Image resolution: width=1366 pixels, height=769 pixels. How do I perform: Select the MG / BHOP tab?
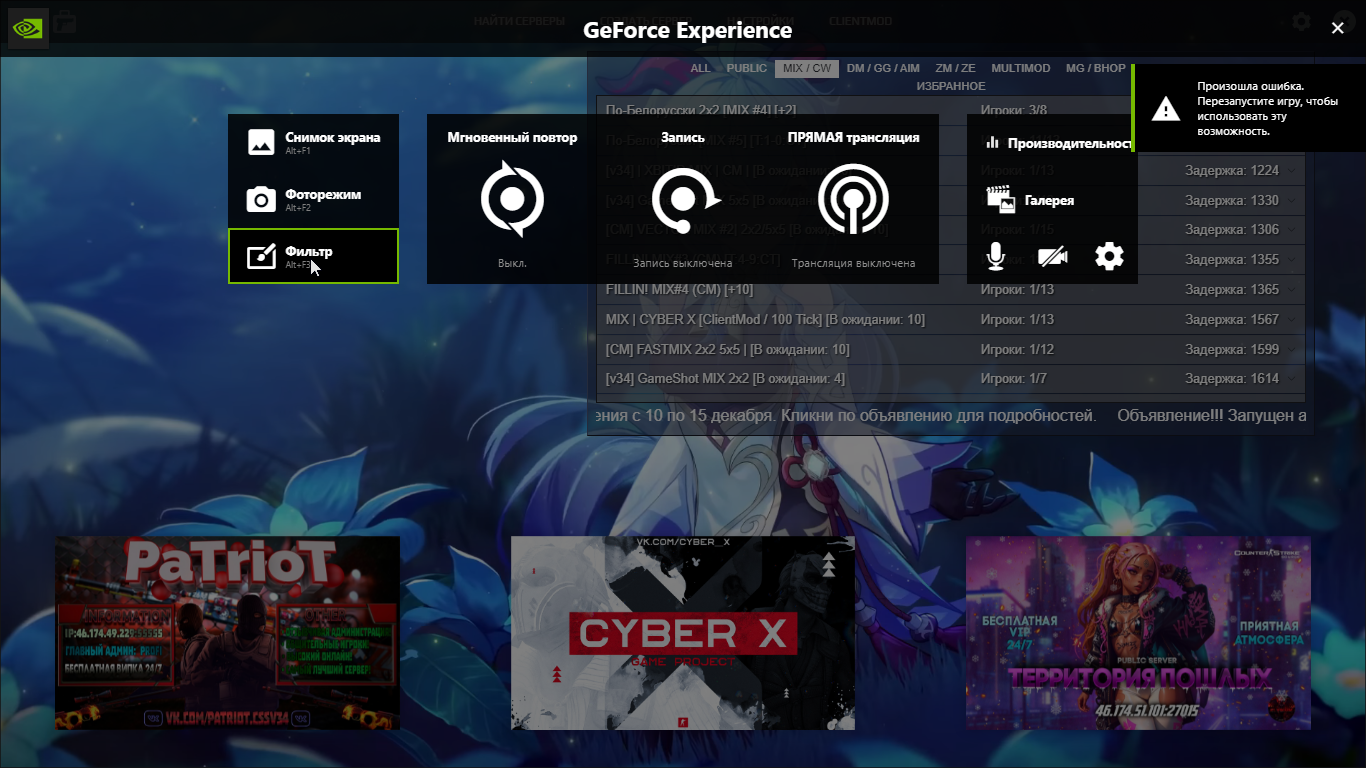point(1095,68)
